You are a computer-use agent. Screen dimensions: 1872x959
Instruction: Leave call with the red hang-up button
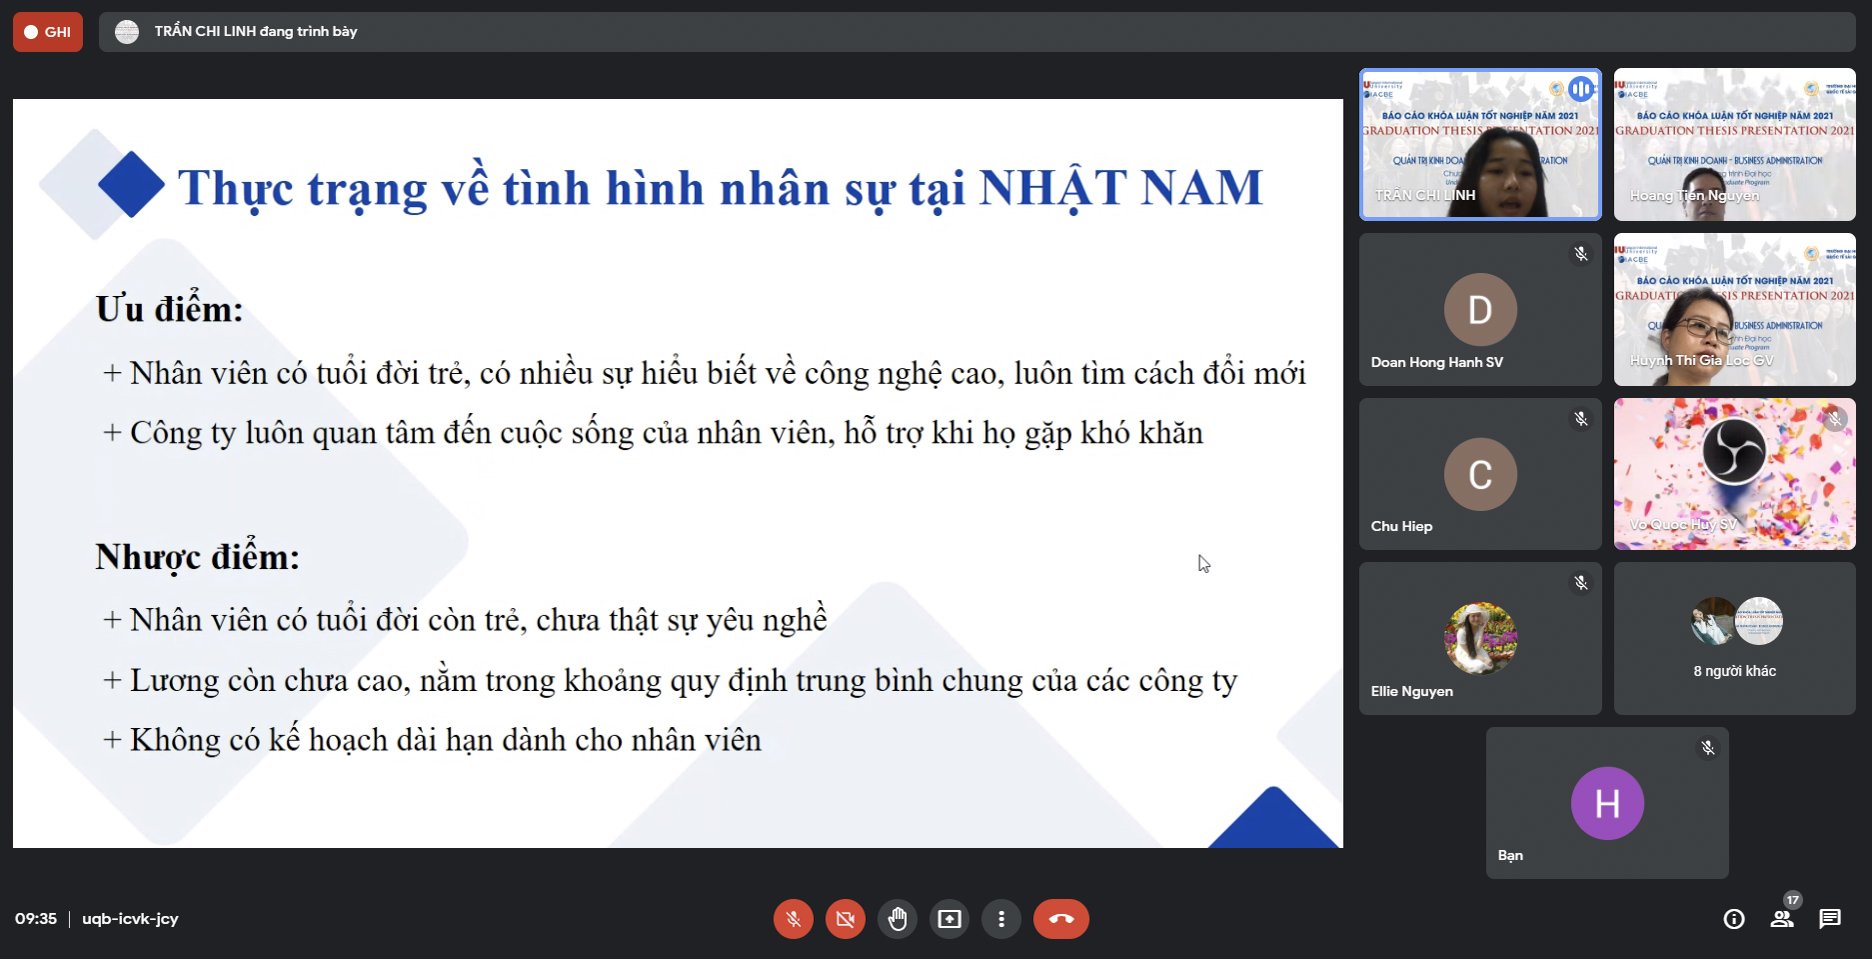(x=1061, y=919)
